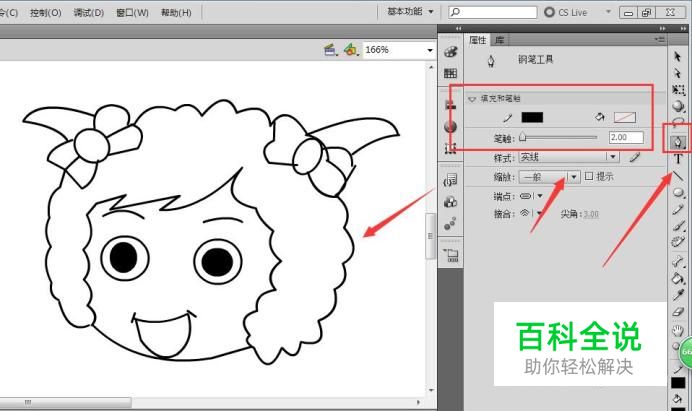
Task: Collapse the tools panel double-arrow
Action: [x=684, y=28]
